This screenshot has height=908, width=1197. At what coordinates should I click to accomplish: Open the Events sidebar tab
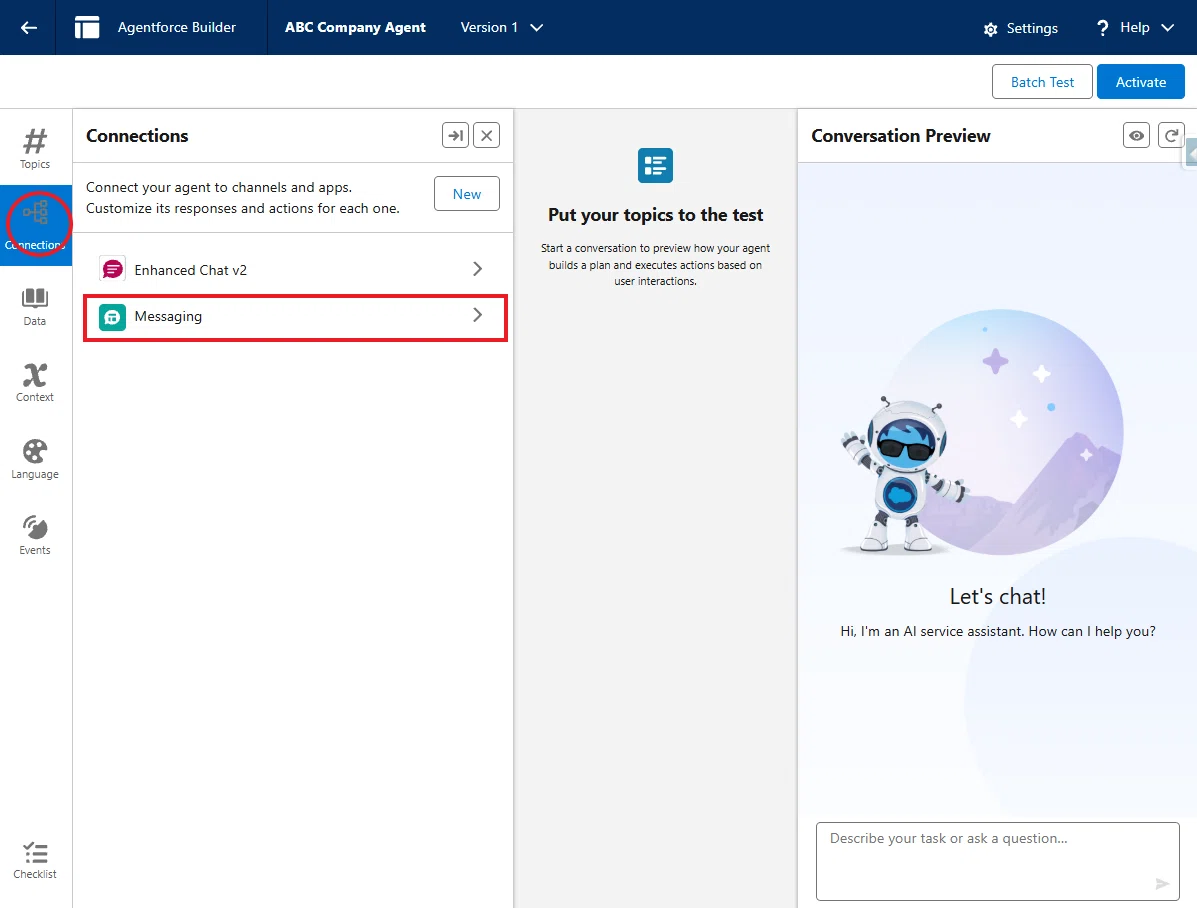pyautogui.click(x=35, y=535)
